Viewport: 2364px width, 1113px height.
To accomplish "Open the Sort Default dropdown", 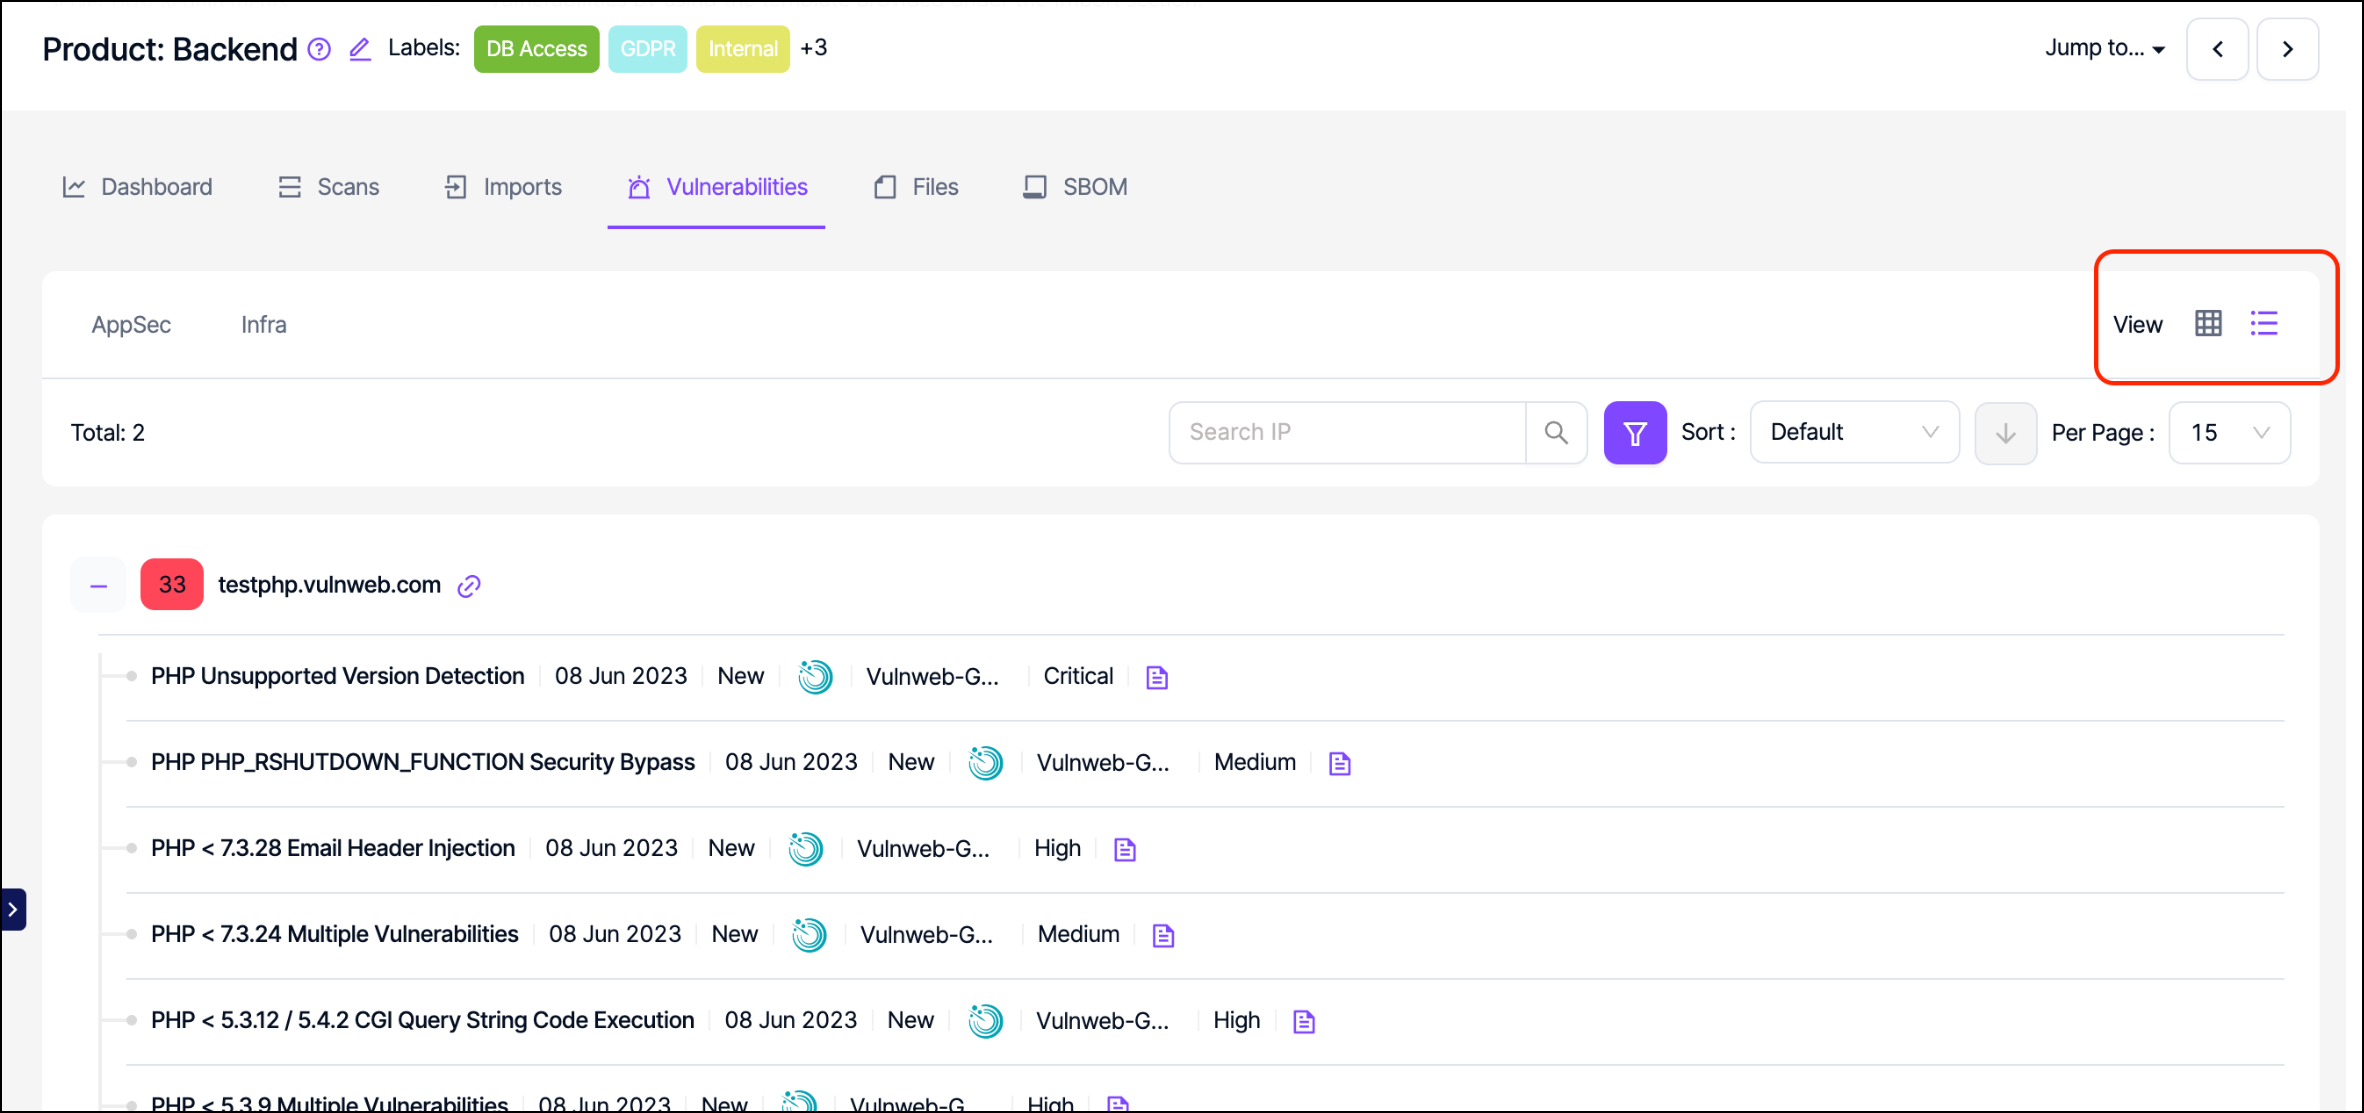I will tap(1853, 433).
